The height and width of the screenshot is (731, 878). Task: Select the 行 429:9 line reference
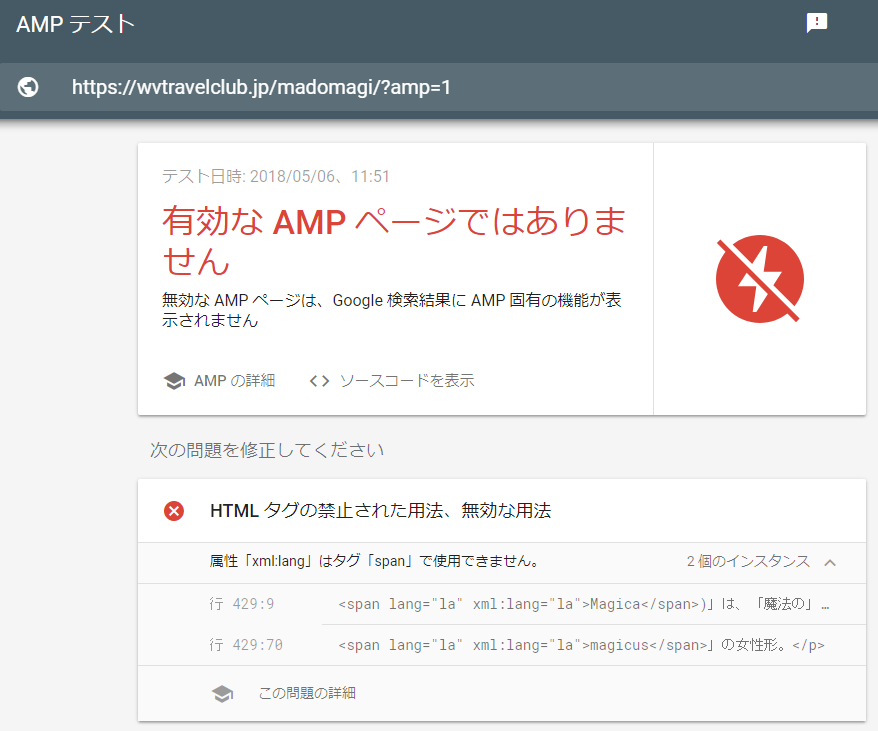242,604
